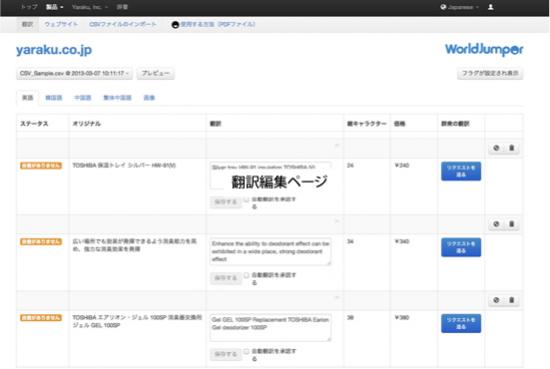
Task: Click the orange status badge in the ¥380 row
Action: 41,318
